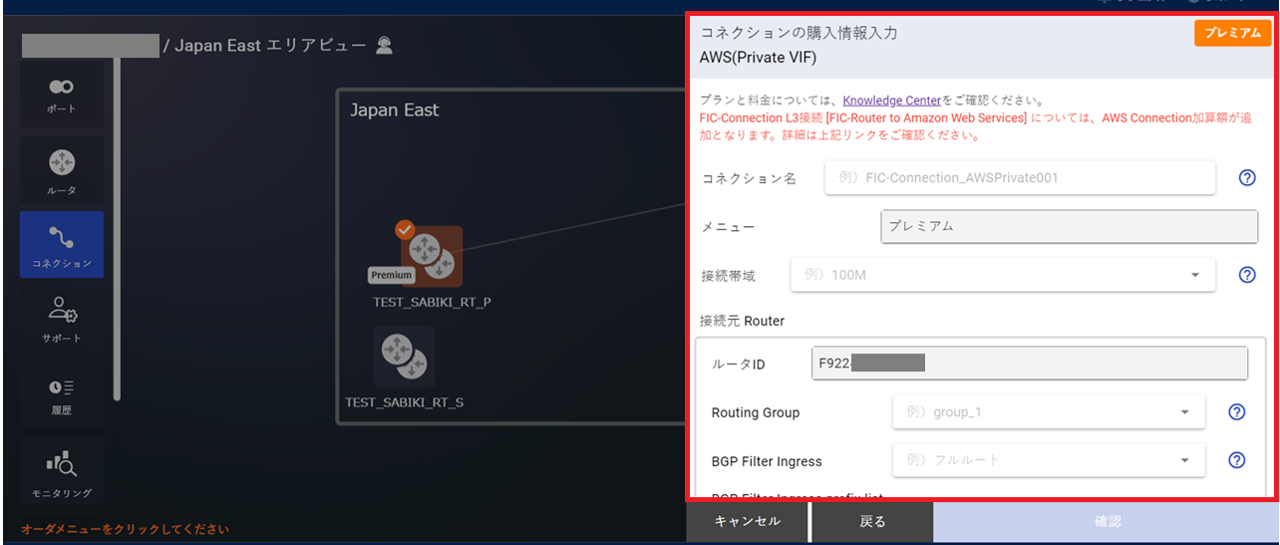This screenshot has width=1280, height=545.
Task: Open help for BGP Filter Ingress
Action: [1236, 460]
